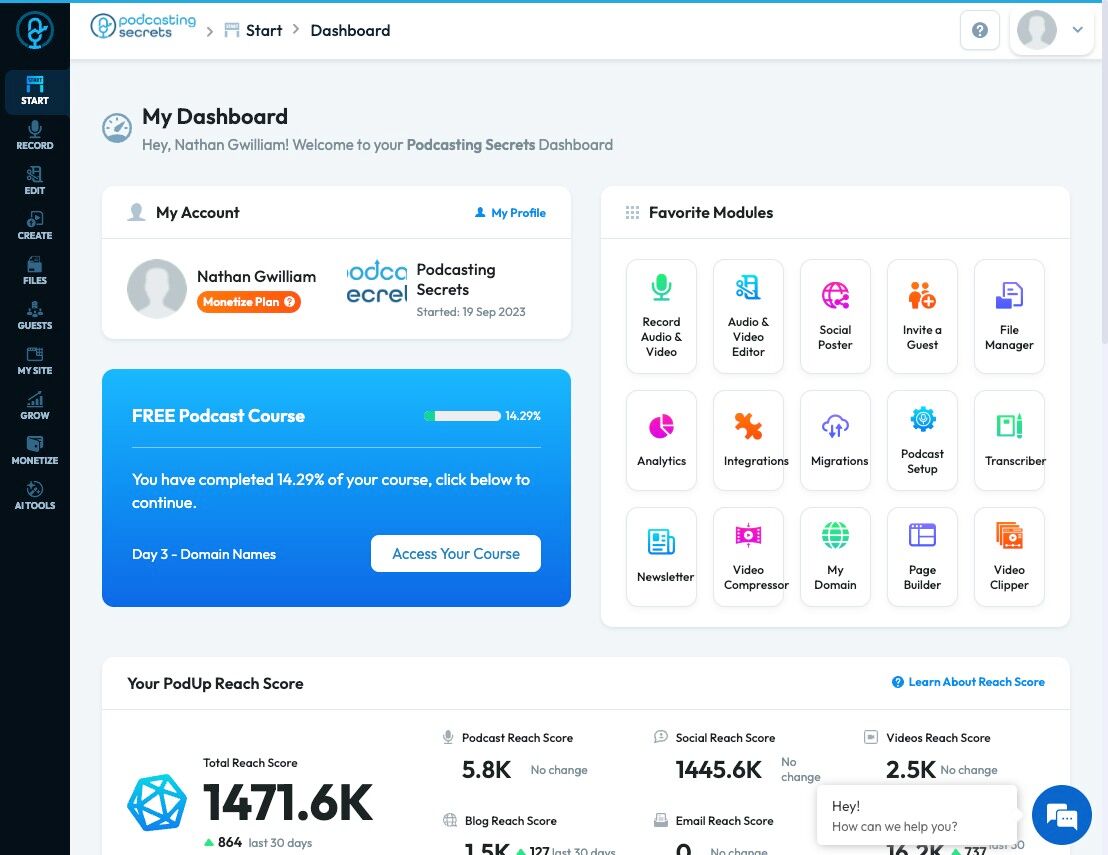Image resolution: width=1108 pixels, height=855 pixels.
Task: Click the Total Reach Score polyhedron icon
Action: click(x=158, y=803)
